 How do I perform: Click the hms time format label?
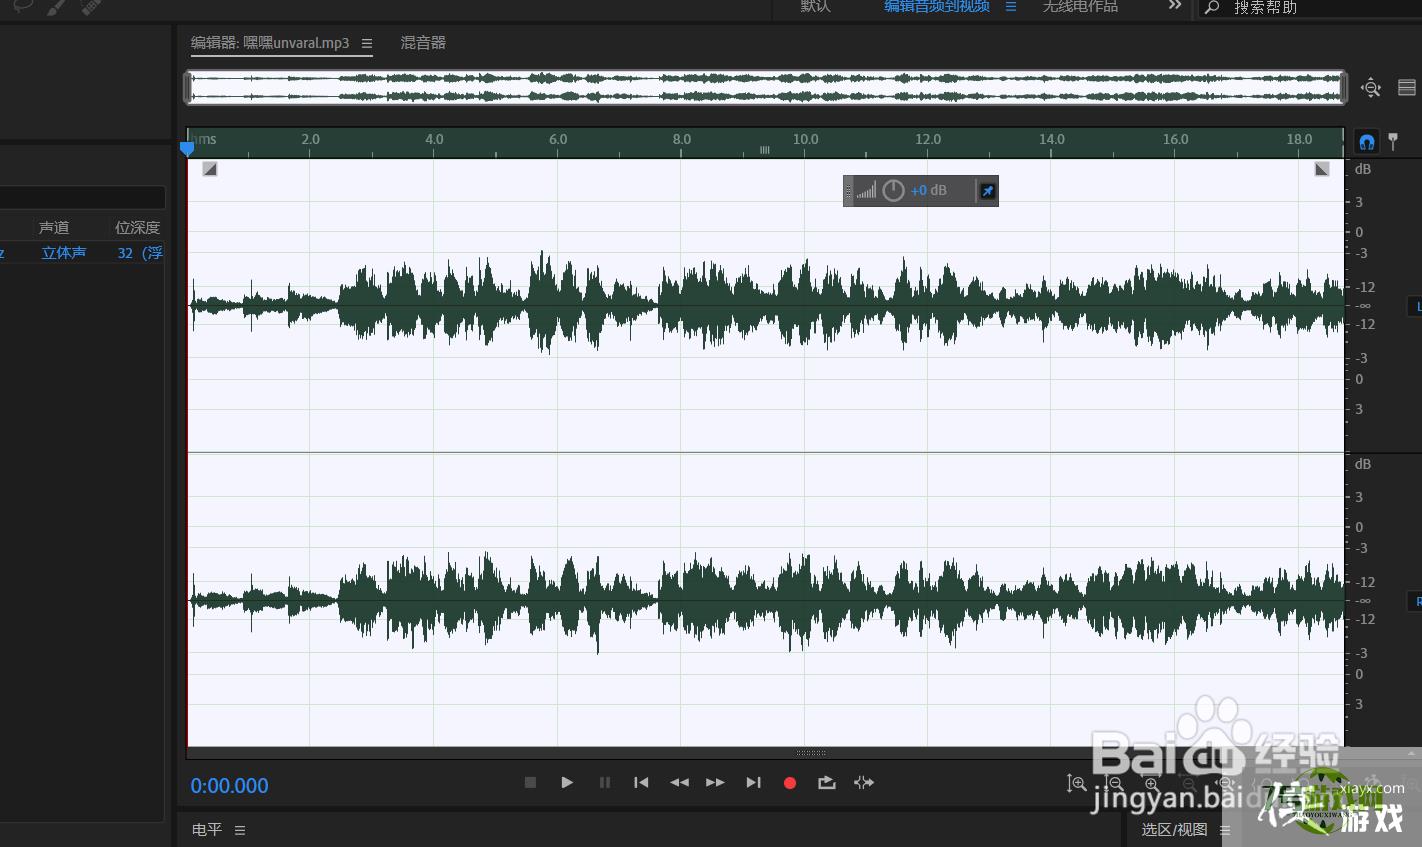coord(205,139)
